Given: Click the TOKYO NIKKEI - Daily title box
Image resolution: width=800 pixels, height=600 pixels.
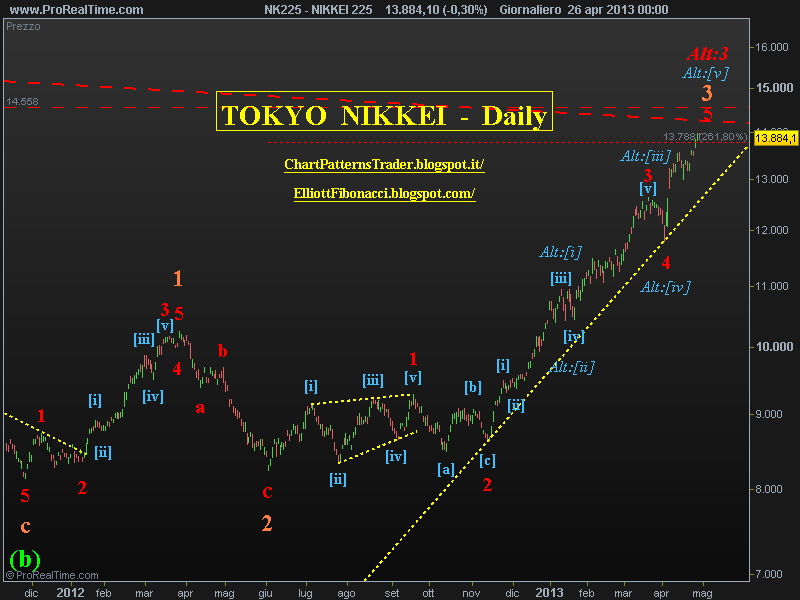Looking at the screenshot, I should click(x=384, y=111).
